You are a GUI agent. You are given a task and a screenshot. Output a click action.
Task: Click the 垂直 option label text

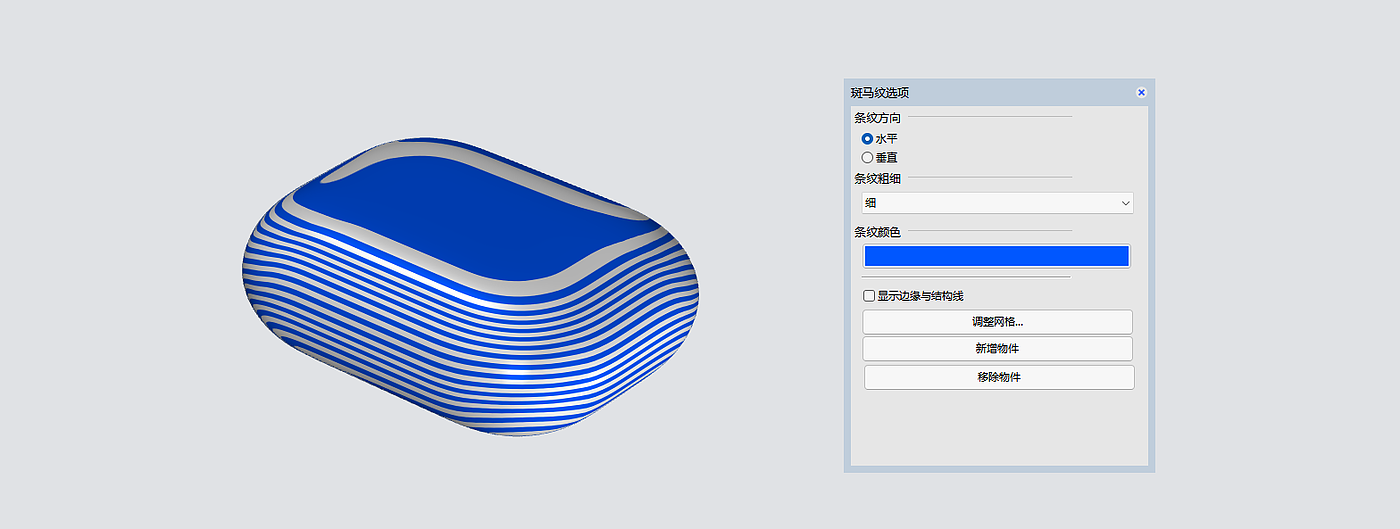[886, 158]
